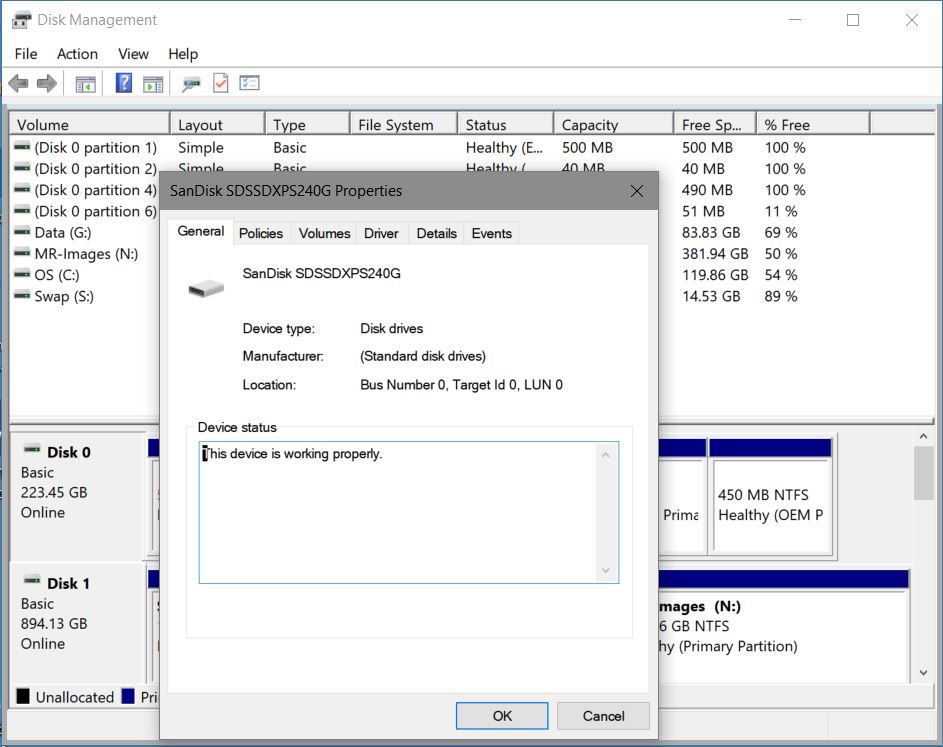Click the SanDisk drive image in Properties dialog

[x=206, y=288]
